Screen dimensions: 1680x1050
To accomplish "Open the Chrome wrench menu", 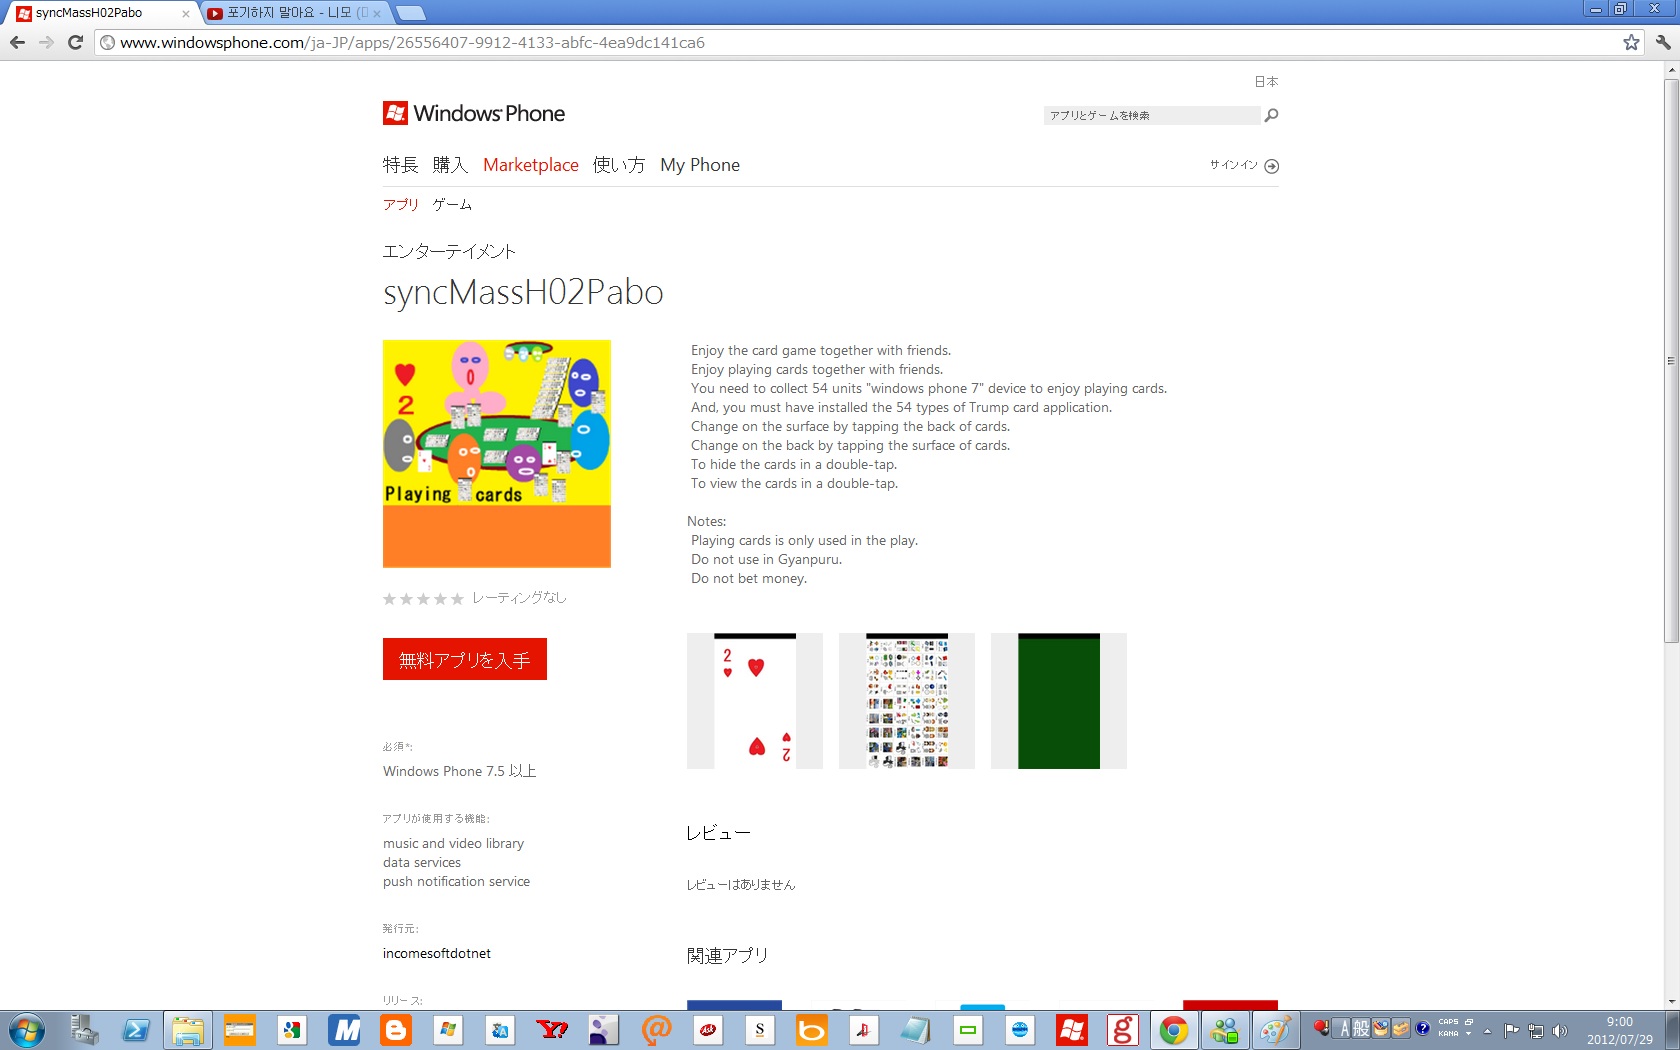I will (x=1662, y=42).
